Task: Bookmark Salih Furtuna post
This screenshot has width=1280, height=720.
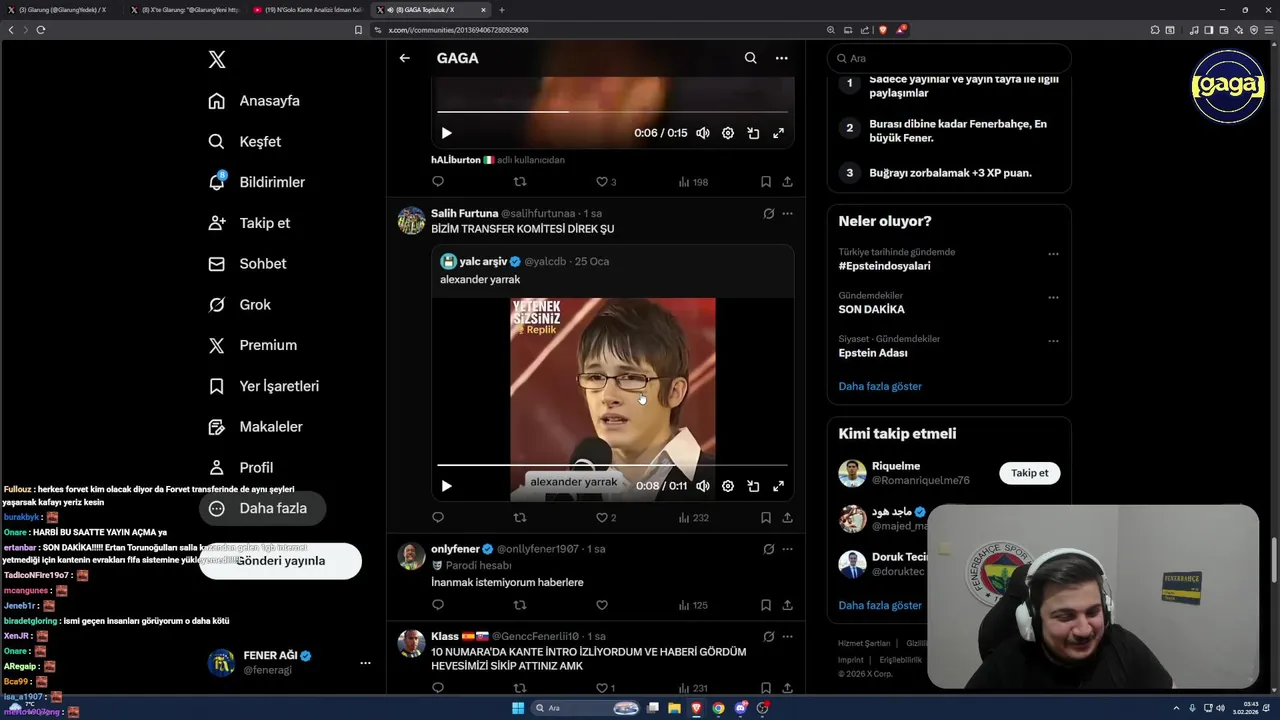Action: [765, 518]
